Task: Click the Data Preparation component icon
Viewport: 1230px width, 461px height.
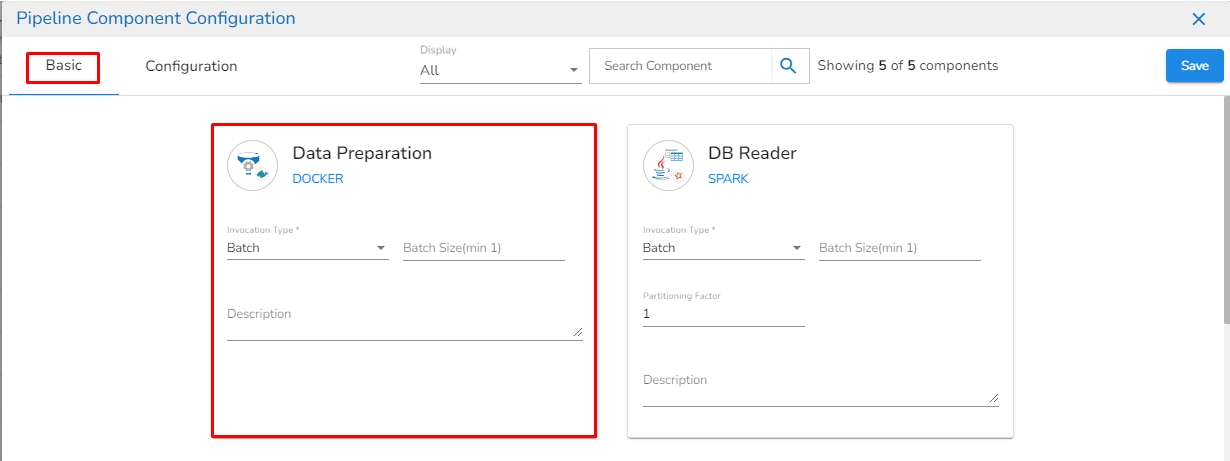Action: coord(252,165)
